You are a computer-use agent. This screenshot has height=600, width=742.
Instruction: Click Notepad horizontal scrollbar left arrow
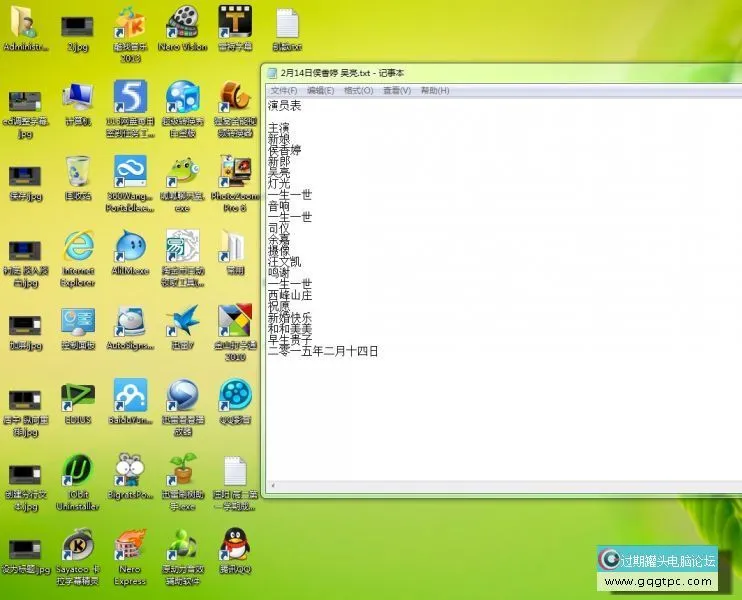click(x=273, y=485)
